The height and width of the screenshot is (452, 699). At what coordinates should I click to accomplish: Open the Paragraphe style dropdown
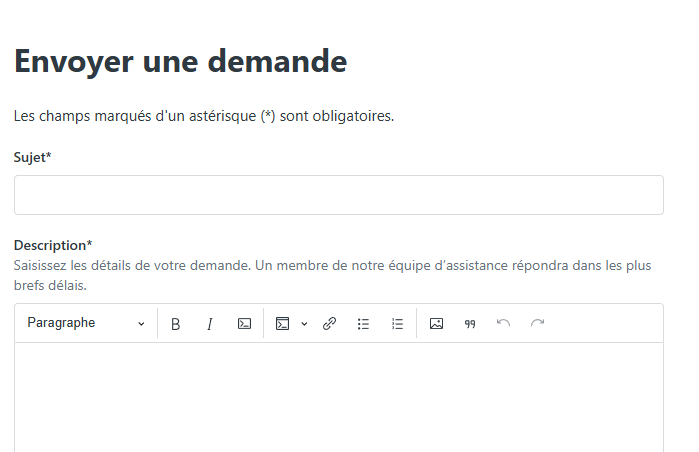(x=86, y=323)
